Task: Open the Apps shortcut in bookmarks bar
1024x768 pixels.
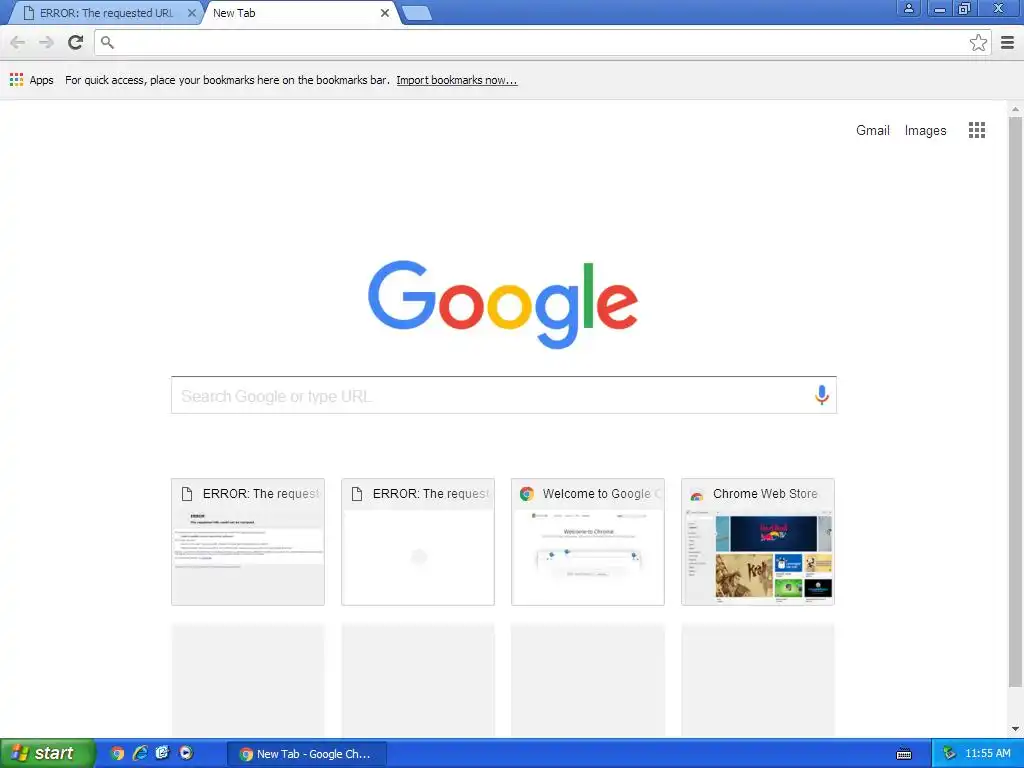Action: click(x=32, y=80)
